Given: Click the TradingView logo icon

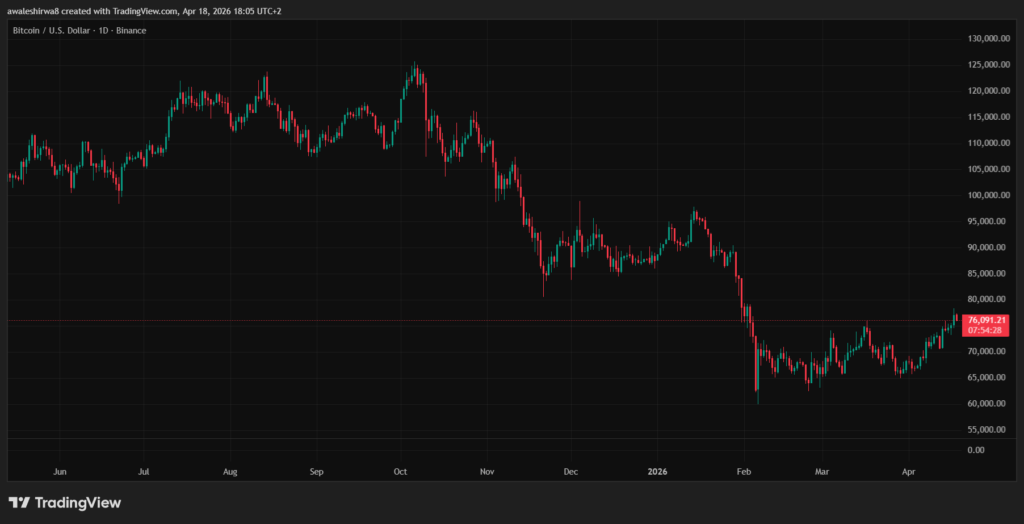Looking at the screenshot, I should pyautogui.click(x=18, y=502).
